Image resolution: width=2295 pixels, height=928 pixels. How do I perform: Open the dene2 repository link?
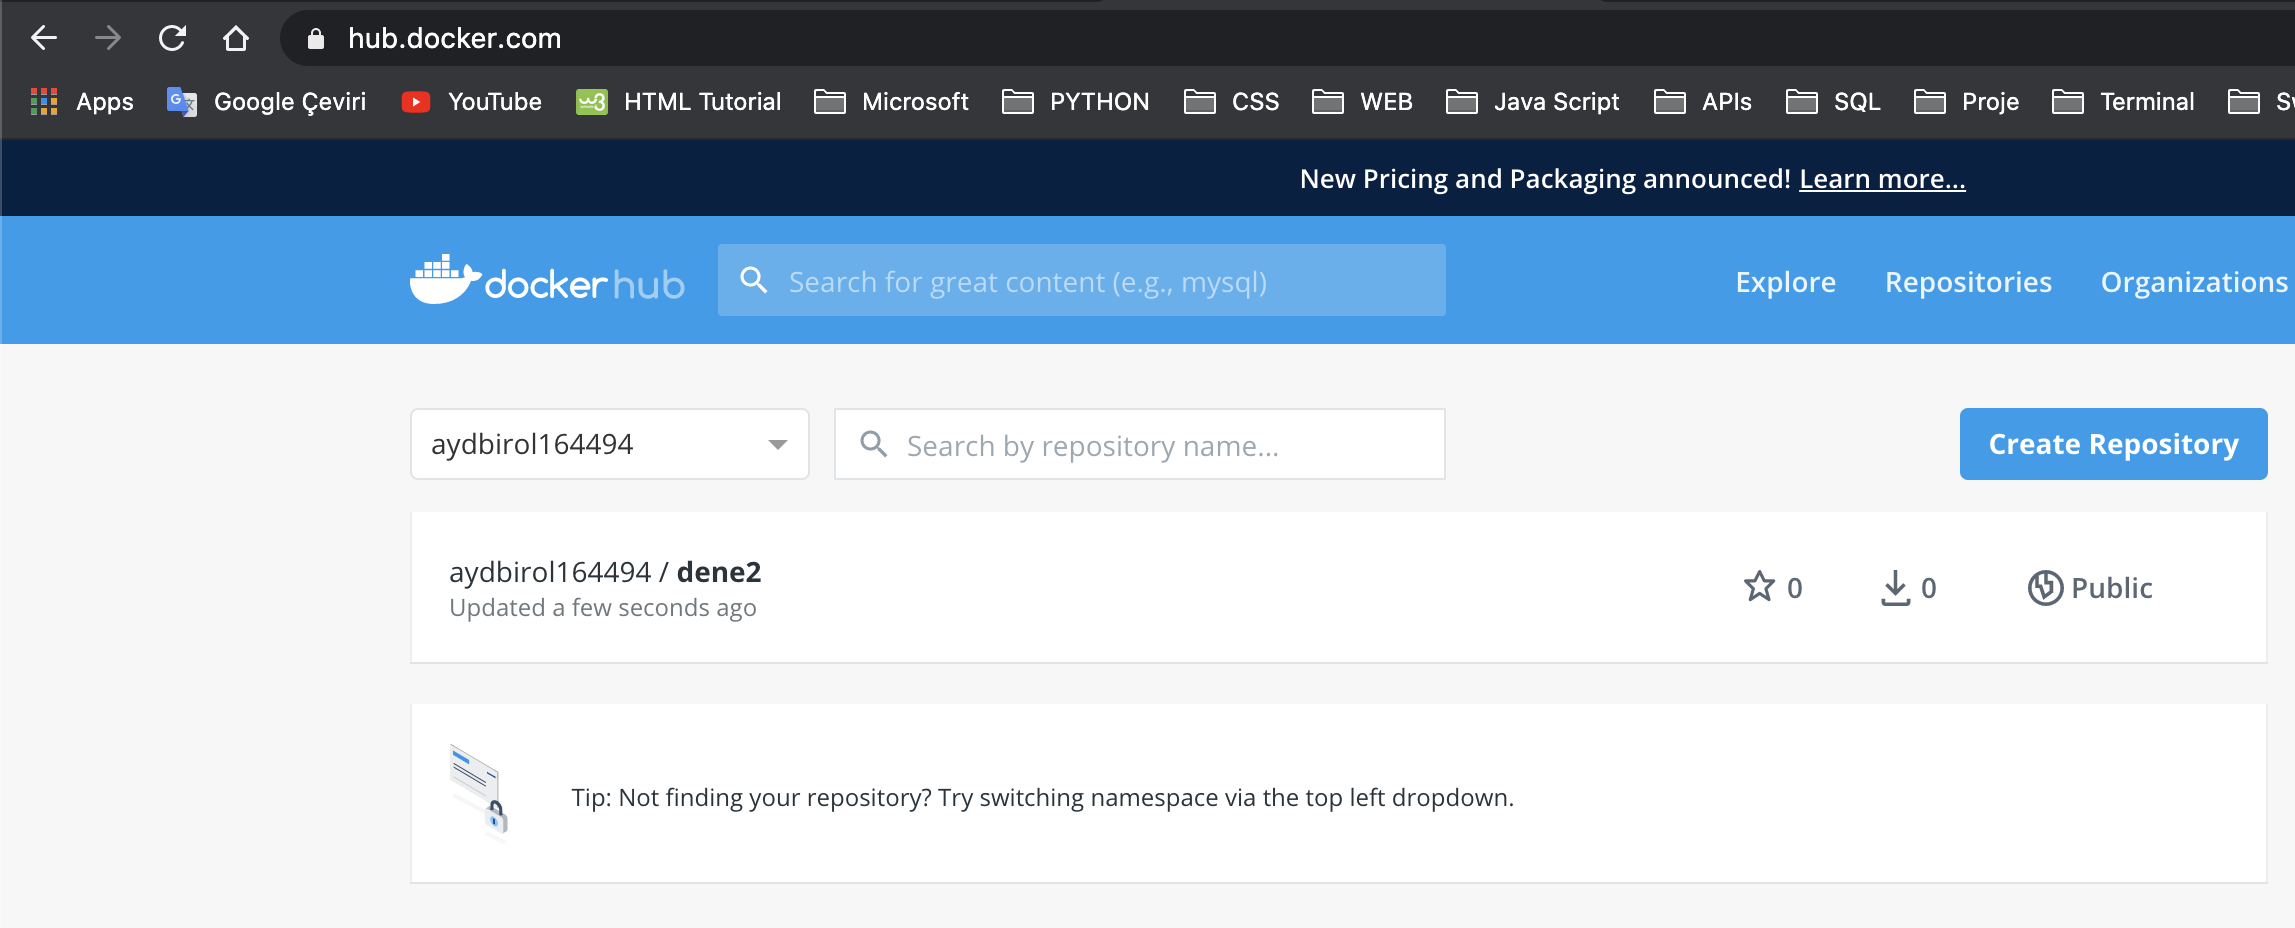[x=718, y=572]
